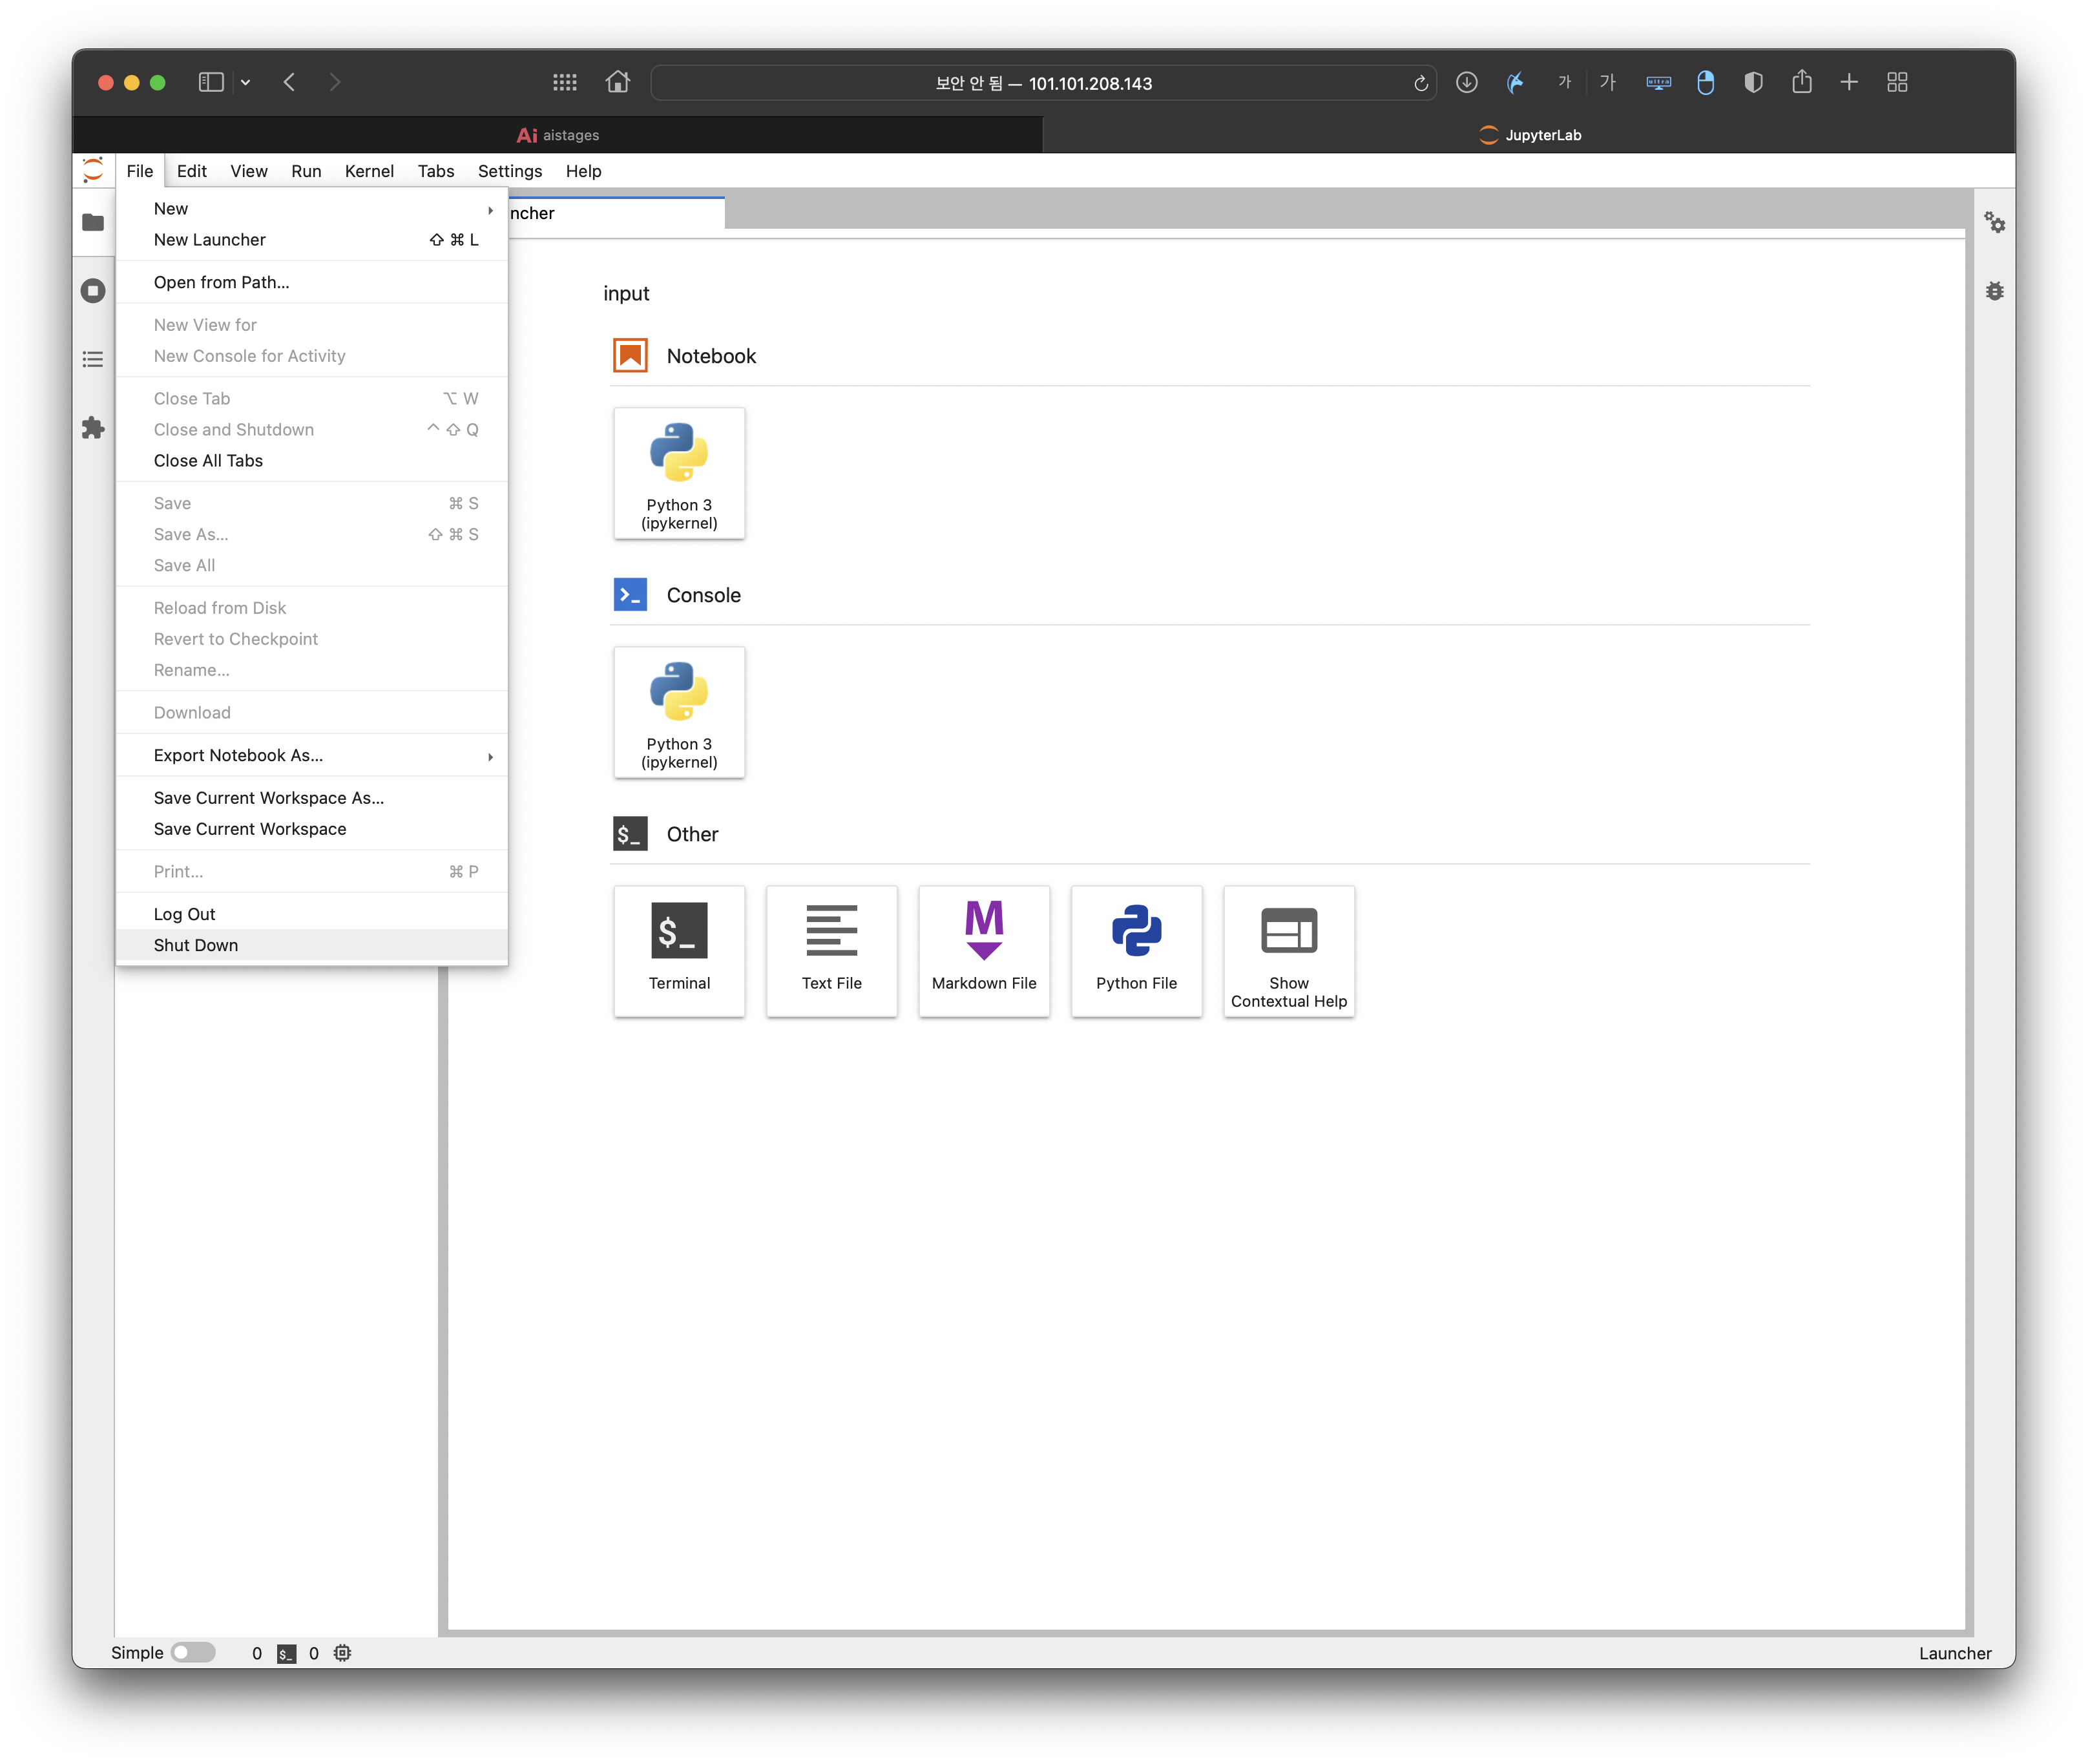Show Safari tab overview grid icon
2088x1764 pixels.
[x=1897, y=82]
